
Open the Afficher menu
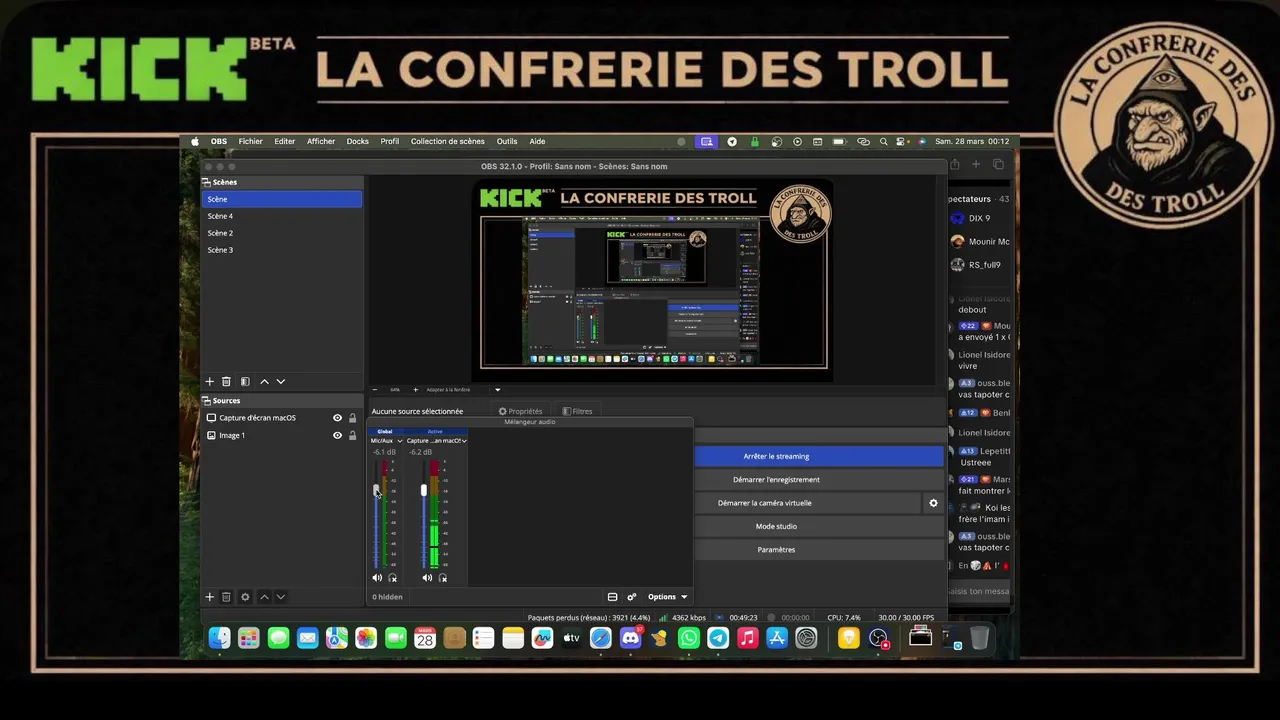tap(321, 142)
